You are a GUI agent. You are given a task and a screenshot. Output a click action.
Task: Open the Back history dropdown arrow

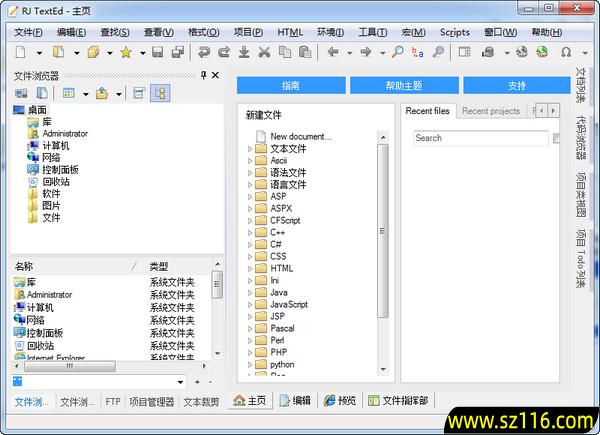[349, 53]
